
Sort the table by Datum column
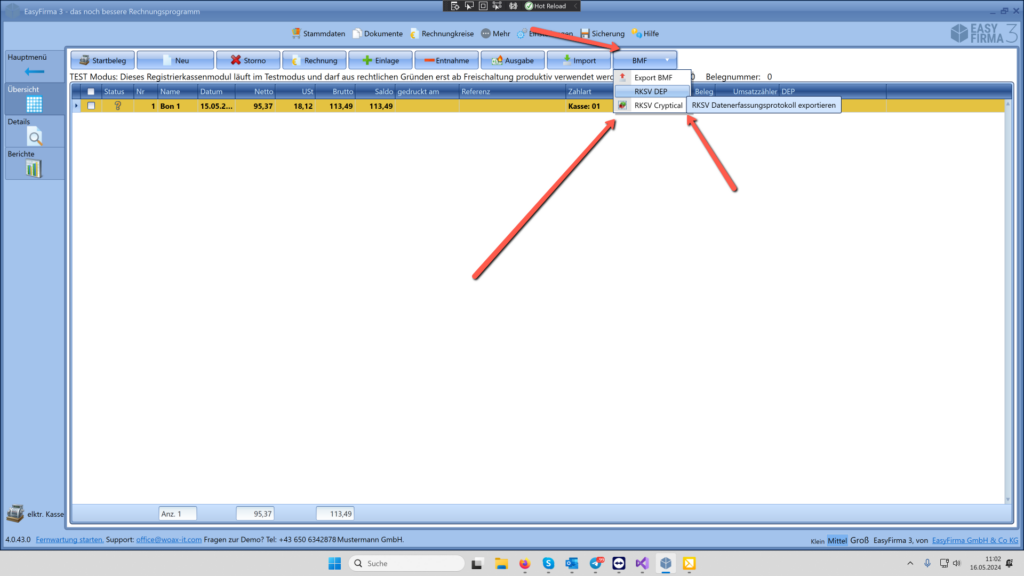tap(216, 91)
